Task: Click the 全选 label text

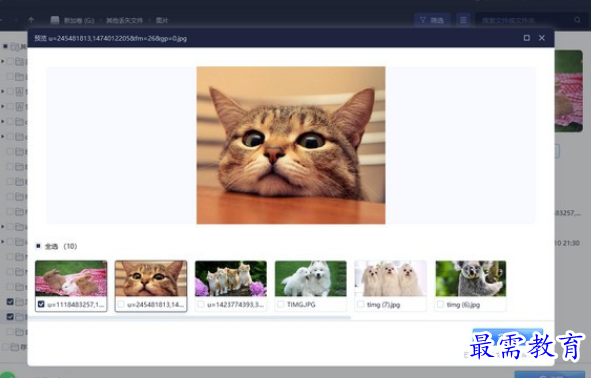Action: point(51,246)
